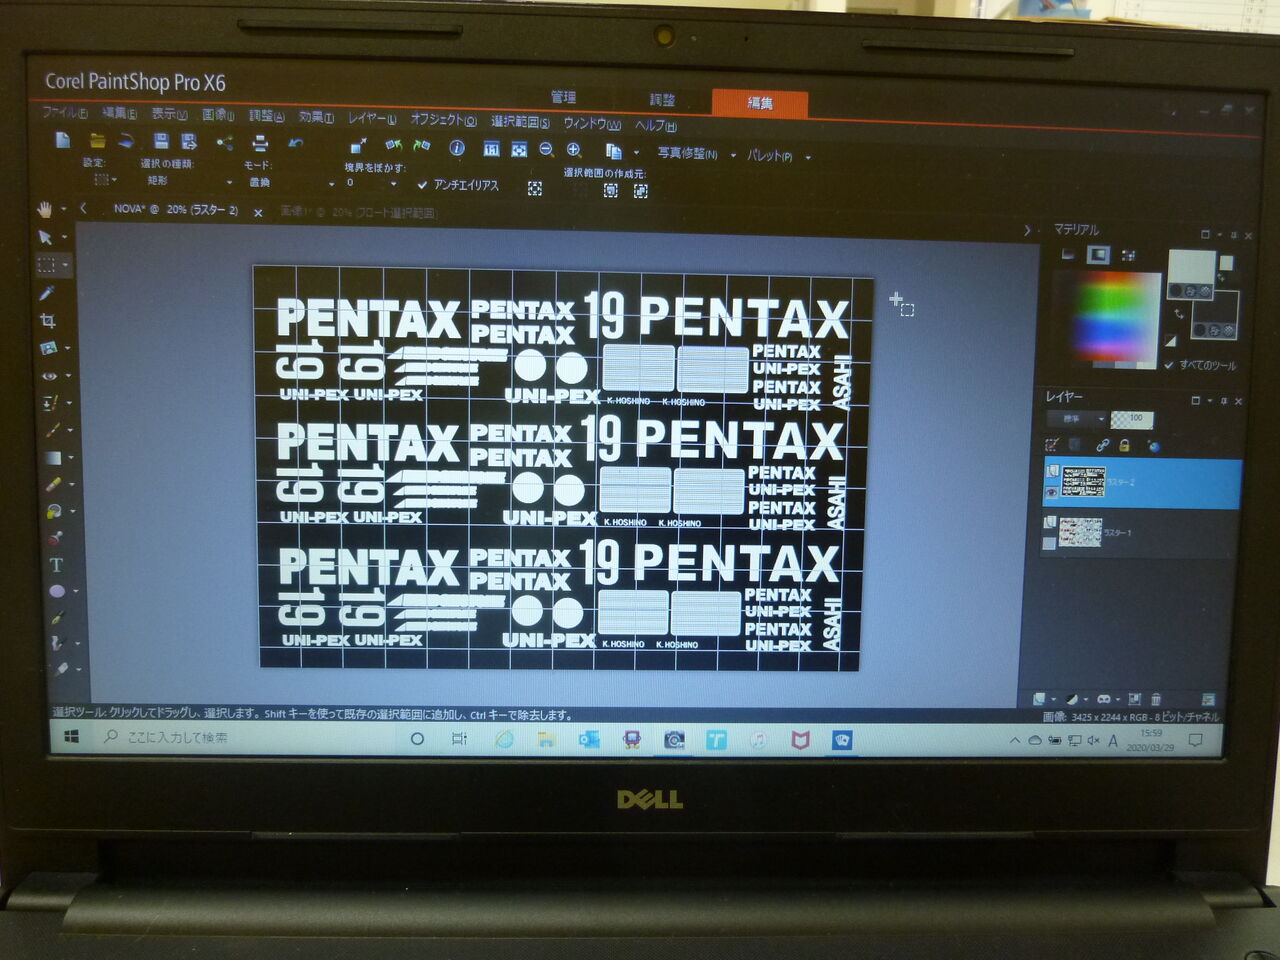Zoom in with the plus magnifier
Image resolution: width=1280 pixels, height=960 pixels.
[x=574, y=150]
